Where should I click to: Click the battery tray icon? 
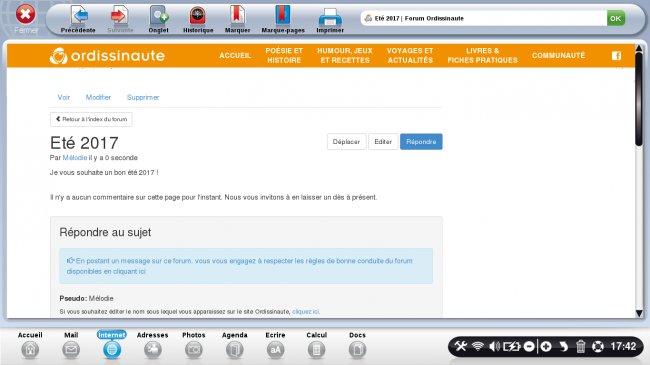pos(512,346)
